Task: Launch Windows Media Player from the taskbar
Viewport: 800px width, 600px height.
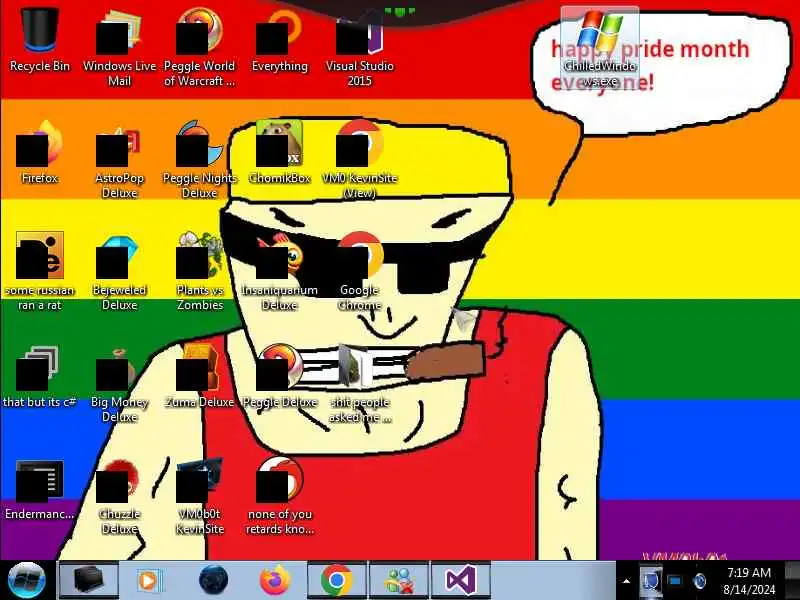Action: click(149, 580)
